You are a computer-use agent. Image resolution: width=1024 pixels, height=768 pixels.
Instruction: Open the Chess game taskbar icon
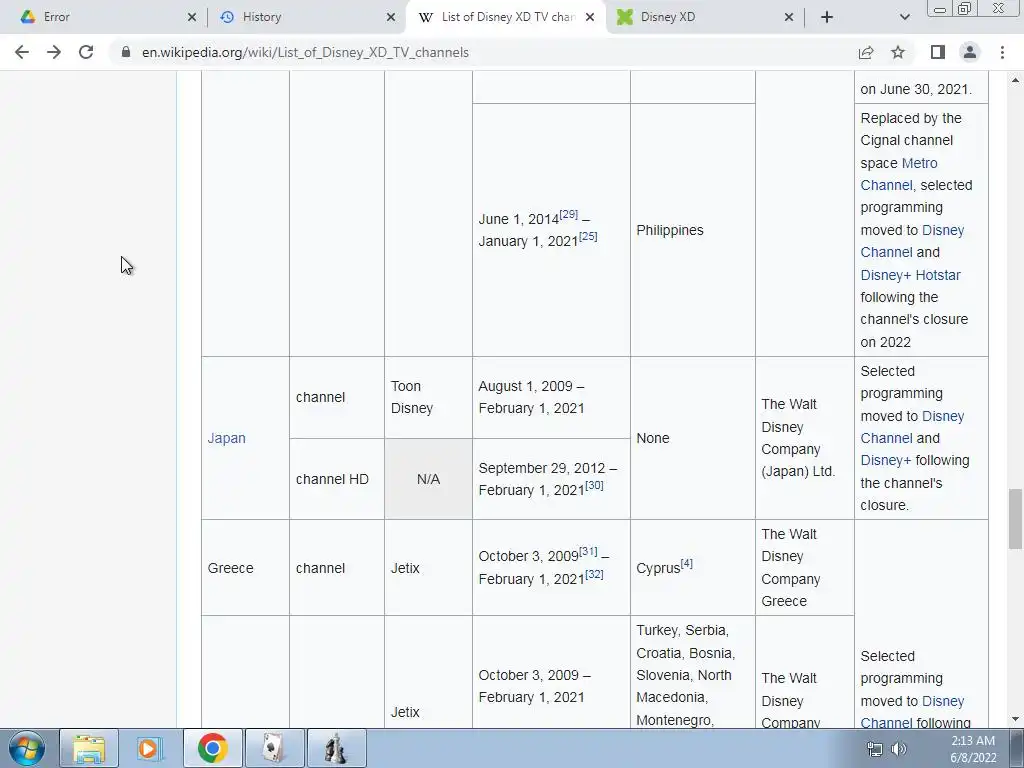click(336, 748)
